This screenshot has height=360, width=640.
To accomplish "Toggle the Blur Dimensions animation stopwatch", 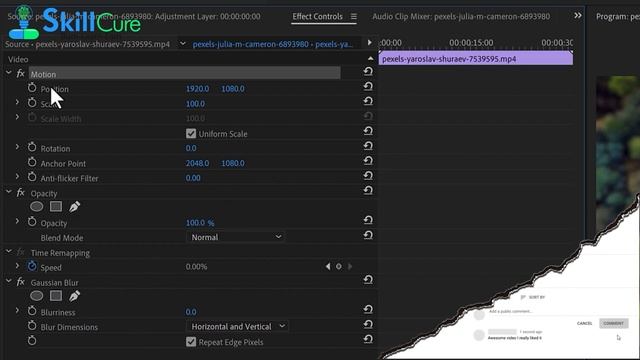I will point(32,326).
